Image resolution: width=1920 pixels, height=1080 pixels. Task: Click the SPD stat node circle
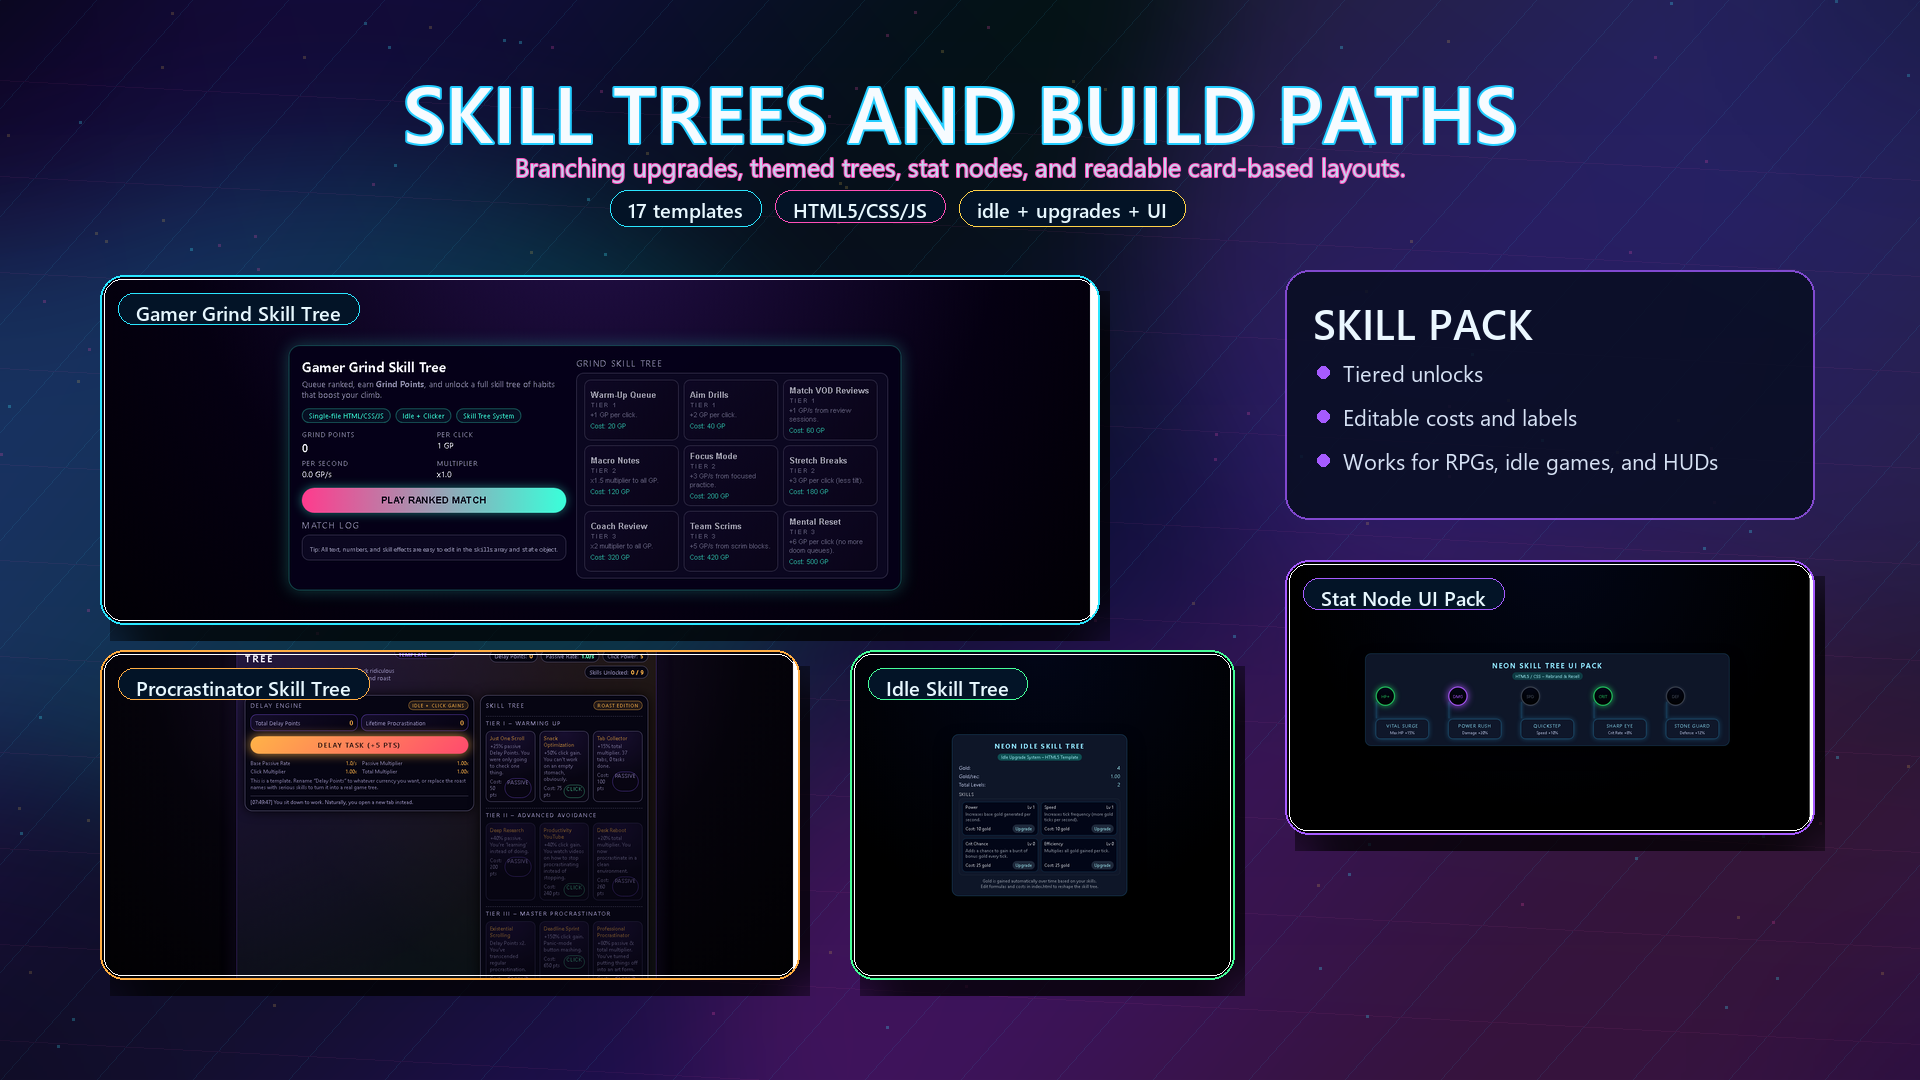click(1530, 696)
